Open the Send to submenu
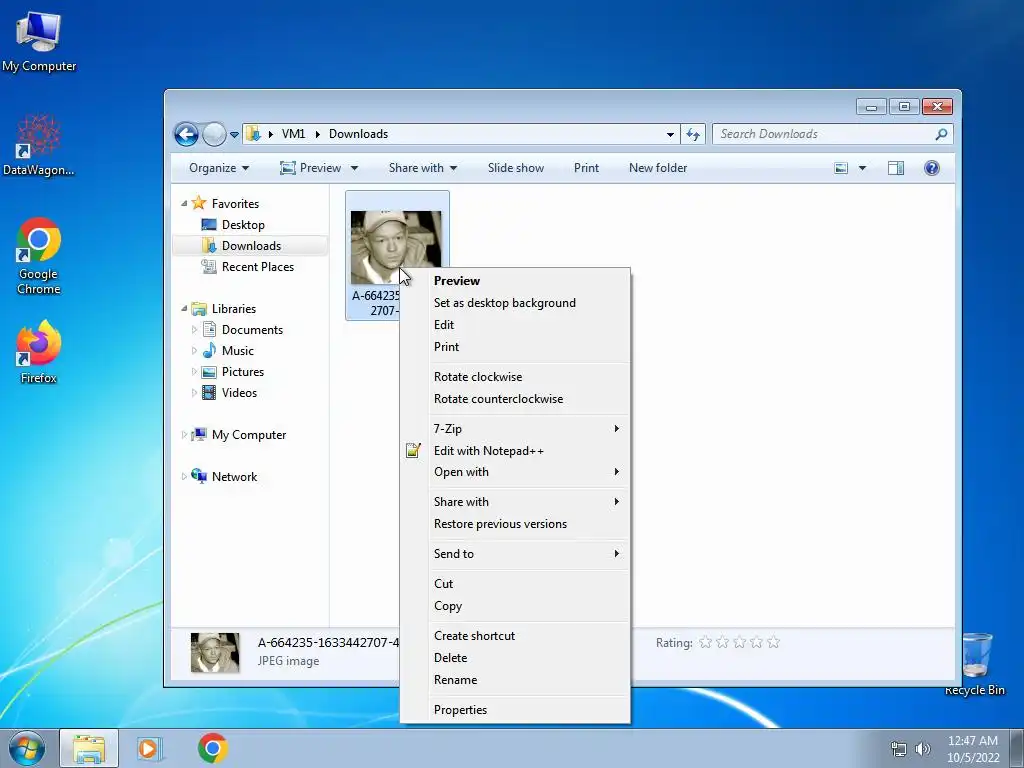This screenshot has height=768, width=1024. (x=515, y=554)
